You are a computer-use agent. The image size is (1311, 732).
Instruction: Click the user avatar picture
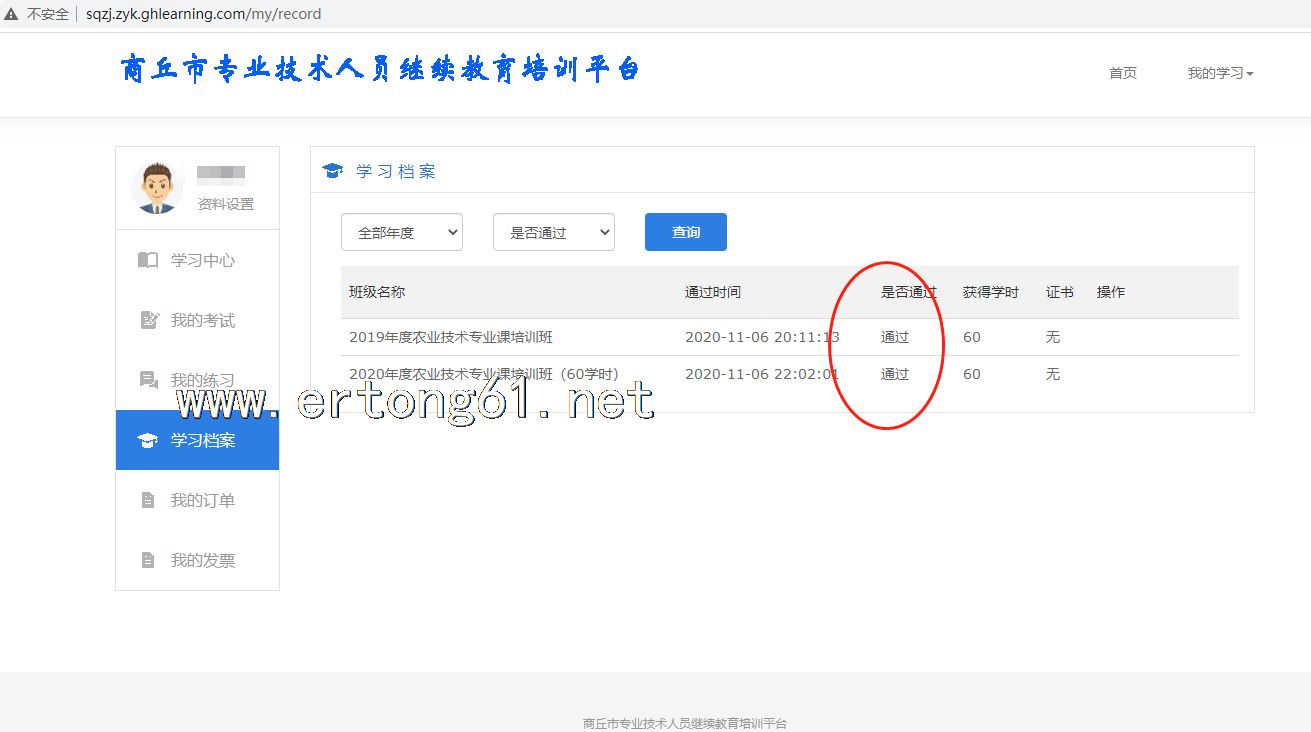157,188
